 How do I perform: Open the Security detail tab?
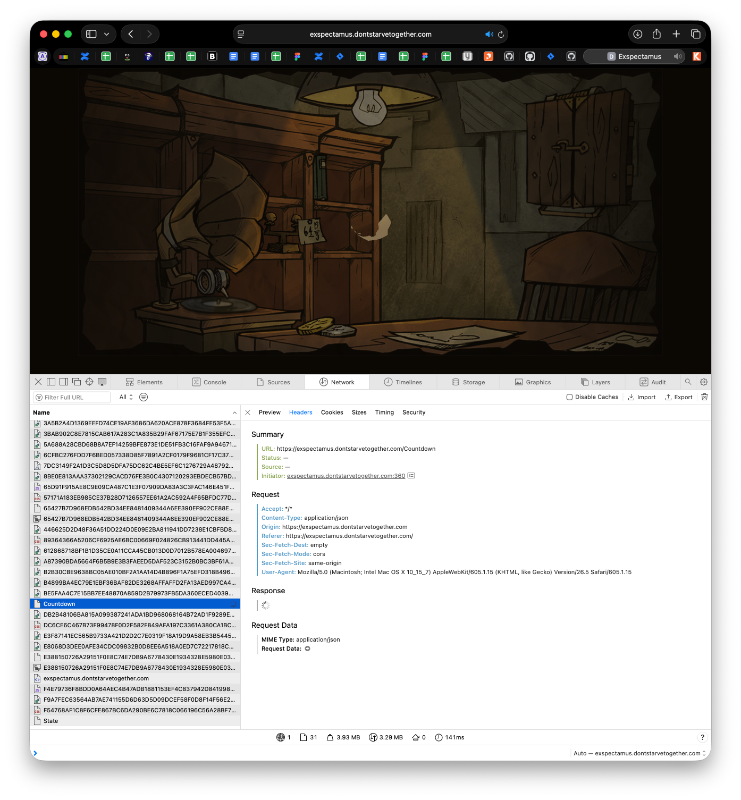(x=413, y=412)
